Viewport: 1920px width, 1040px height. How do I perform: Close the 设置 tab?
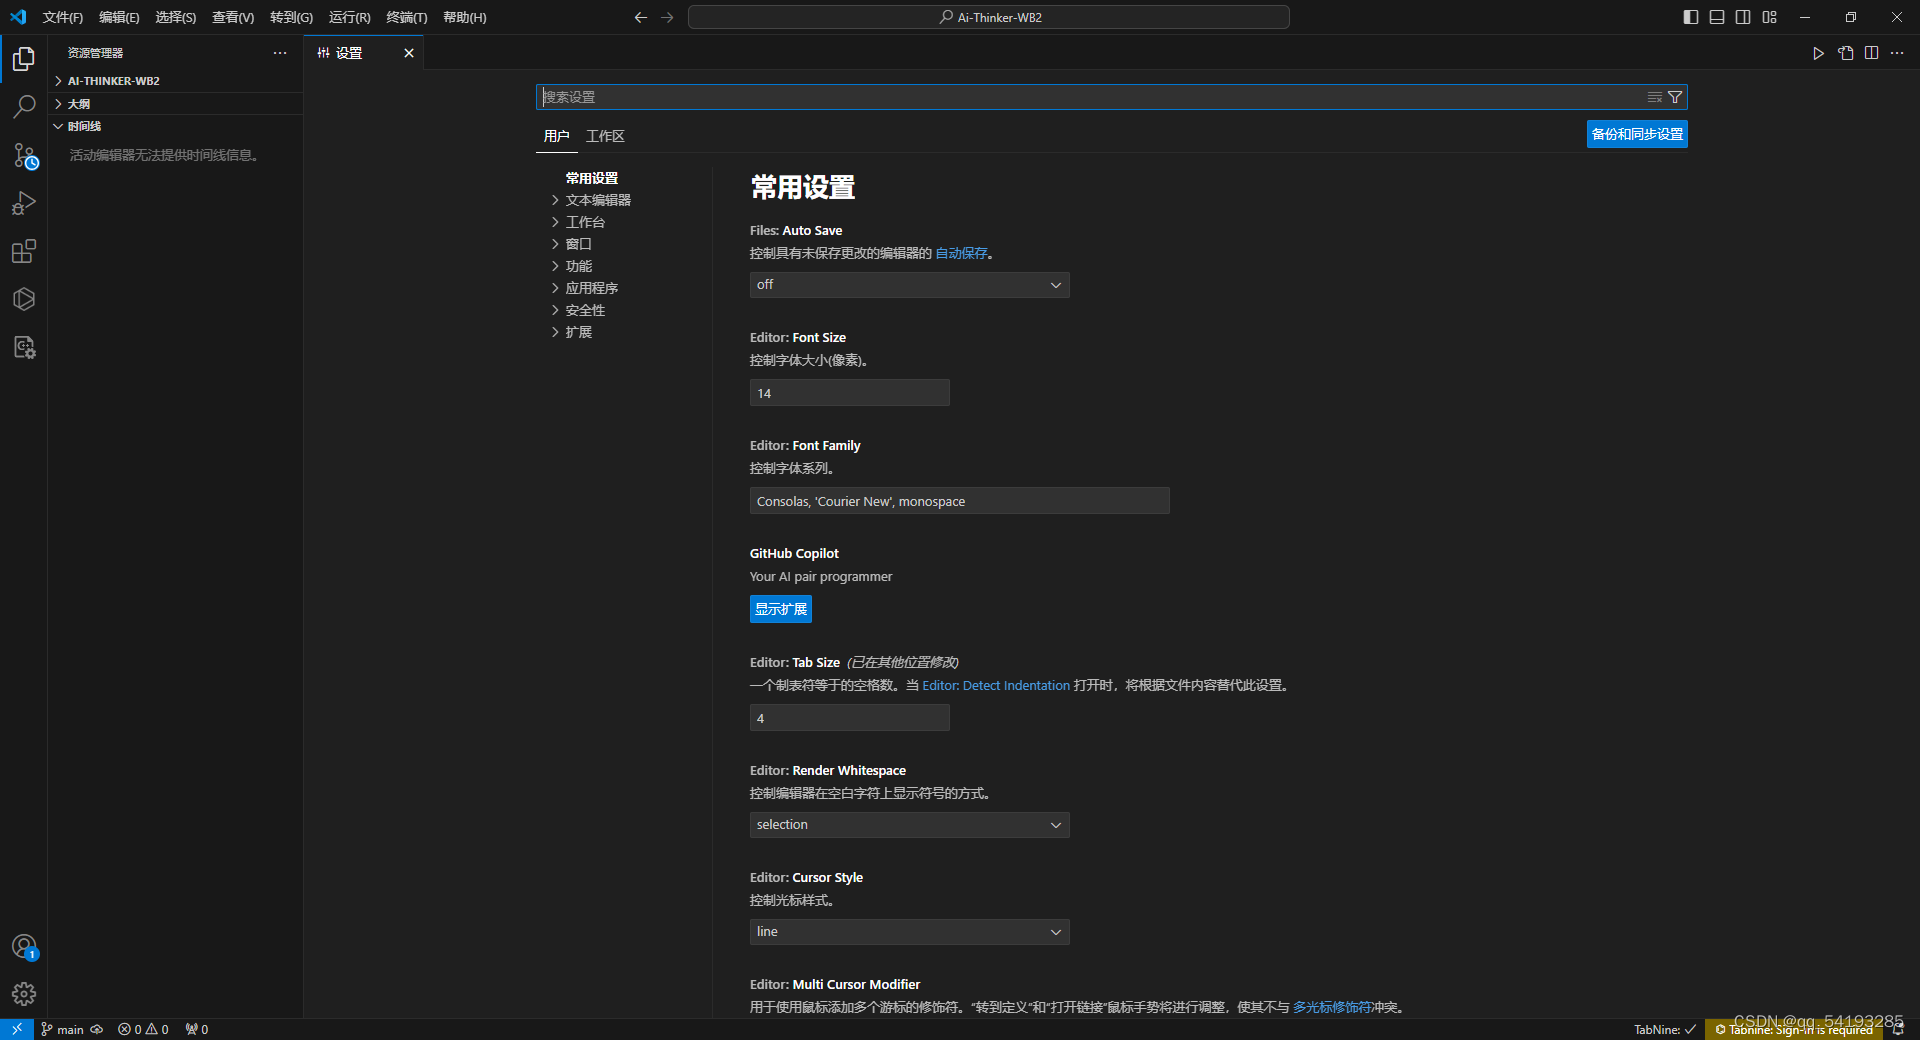click(x=409, y=53)
